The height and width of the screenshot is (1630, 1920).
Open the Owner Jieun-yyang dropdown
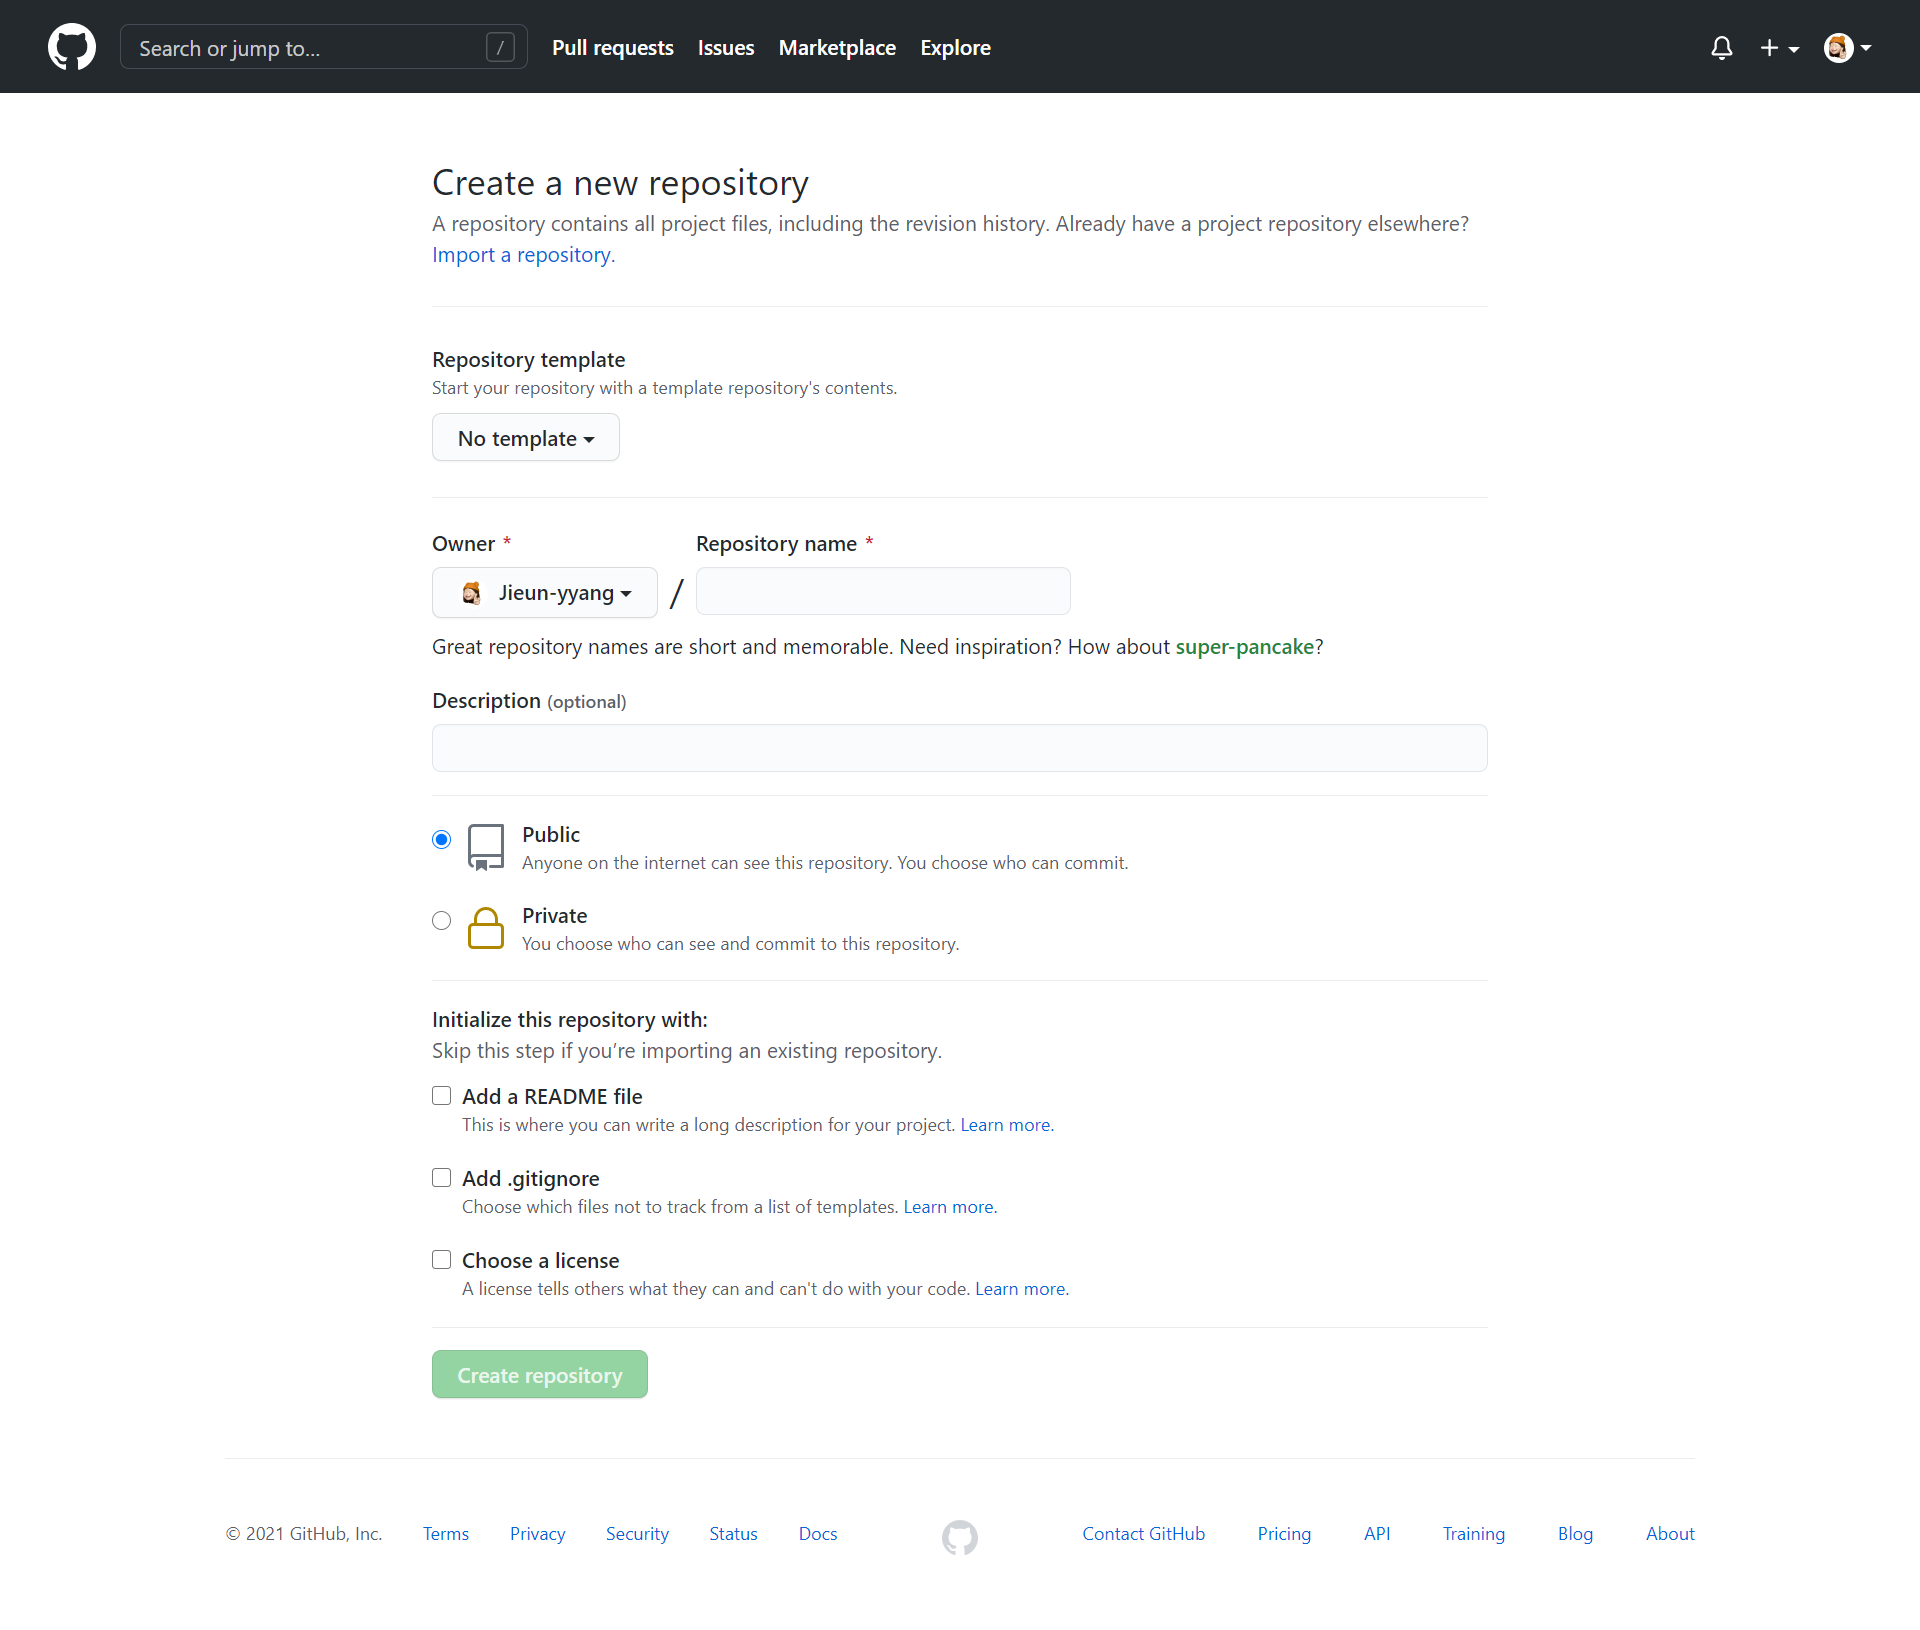click(545, 593)
